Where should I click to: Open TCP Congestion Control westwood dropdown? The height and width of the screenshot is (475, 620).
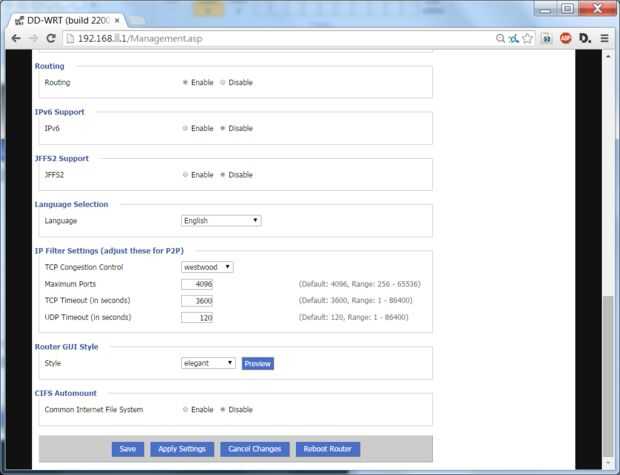coord(207,267)
